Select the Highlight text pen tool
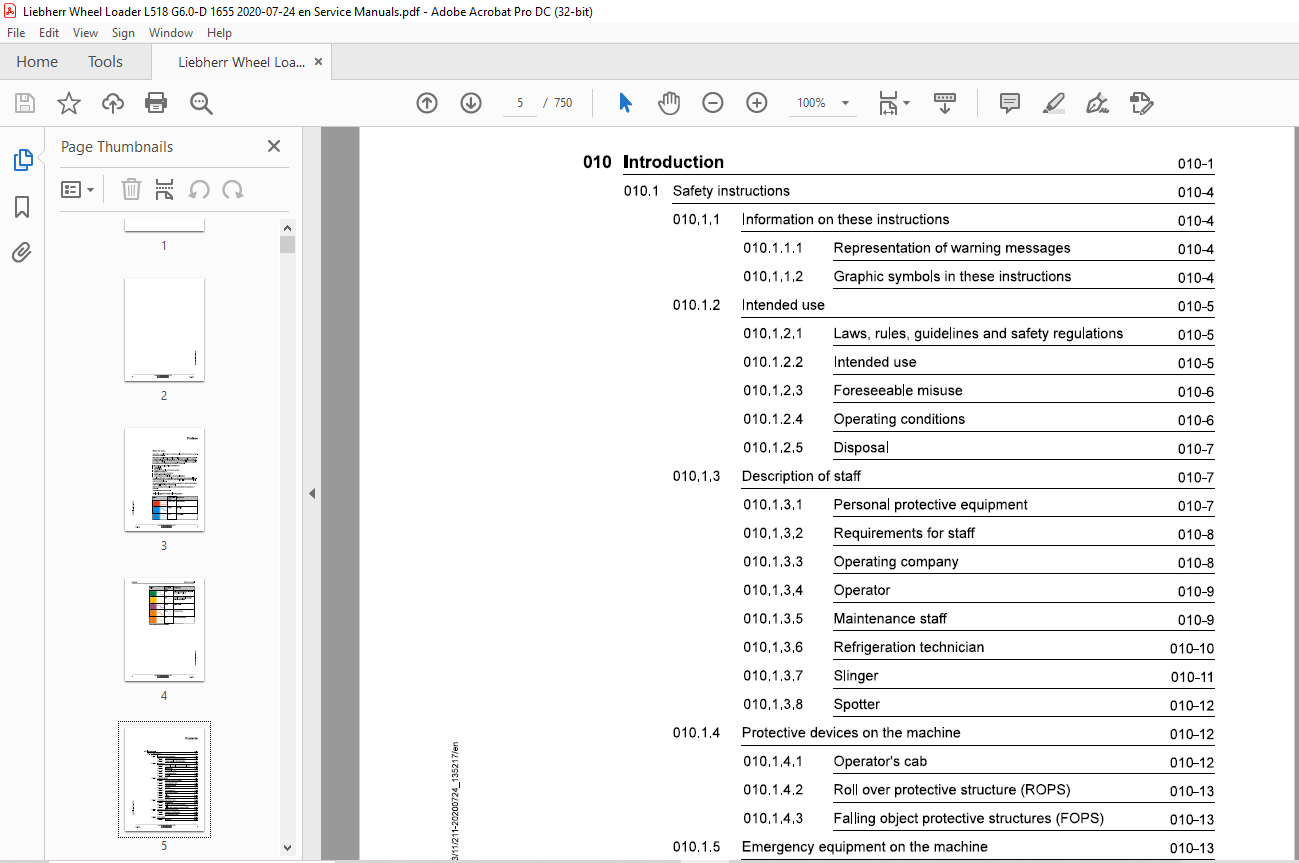 (x=1053, y=103)
